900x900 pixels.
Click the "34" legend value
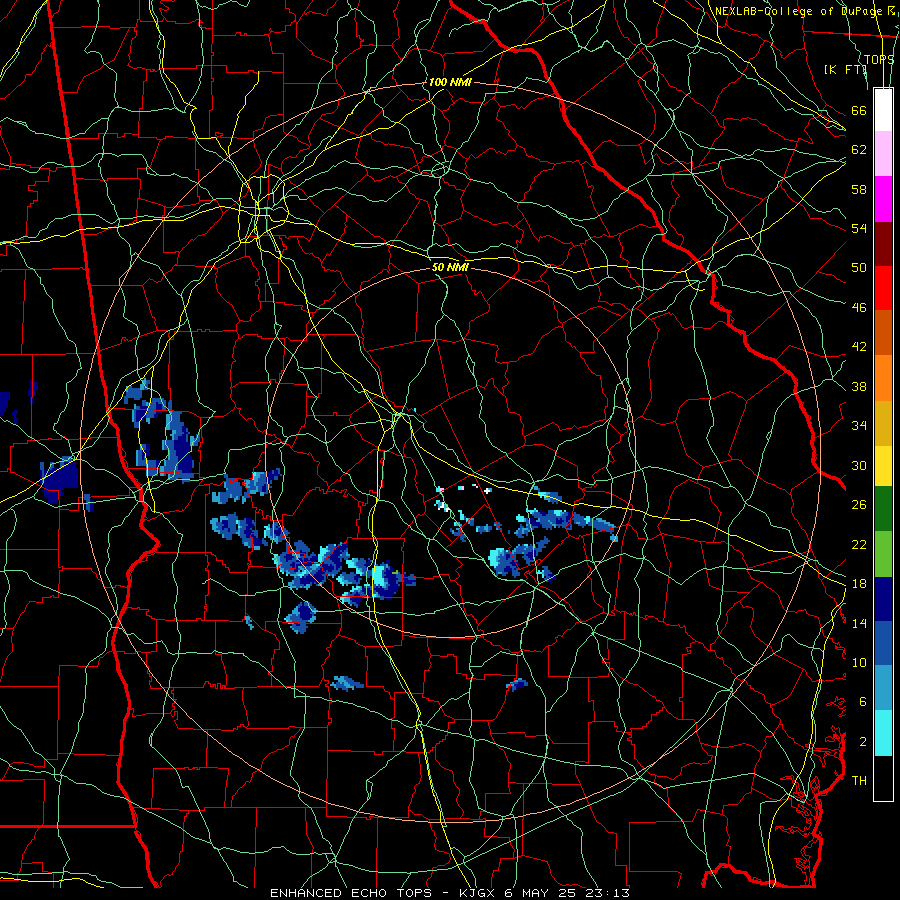tap(859, 426)
